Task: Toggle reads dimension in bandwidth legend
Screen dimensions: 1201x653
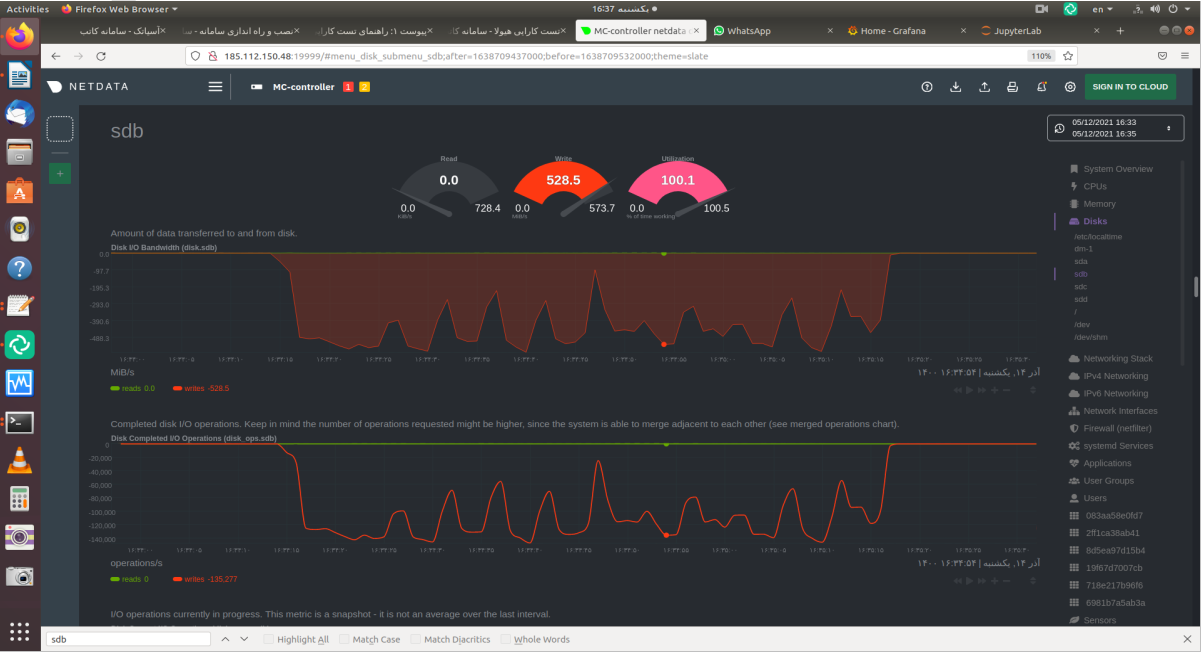Action: (133, 388)
